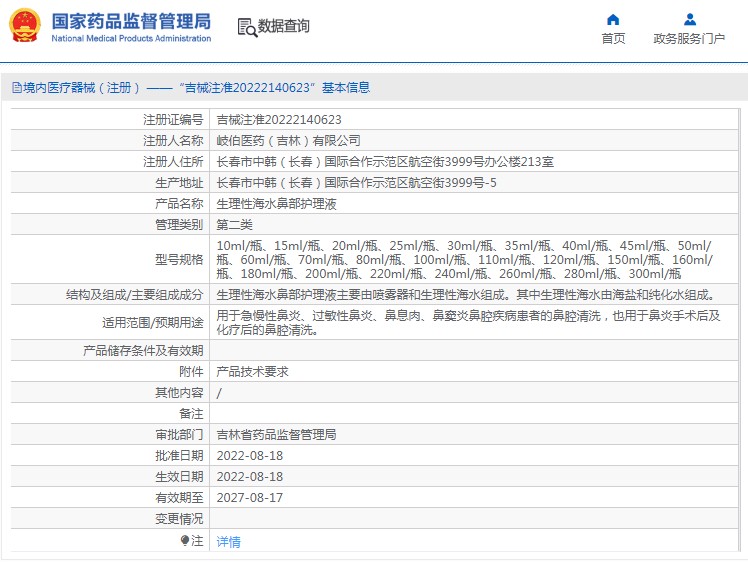Image resolution: width=748 pixels, height=565 pixels.
Task: Click approval department 吉林省药品监督管理局
Action: pyautogui.click(x=276, y=435)
